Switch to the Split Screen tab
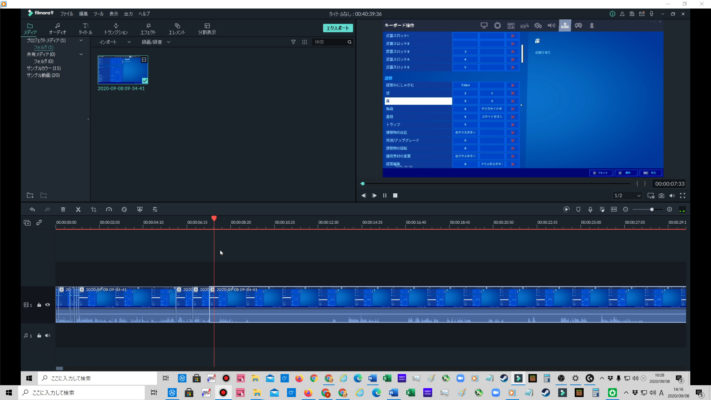This screenshot has height=400, width=711. [x=207, y=29]
